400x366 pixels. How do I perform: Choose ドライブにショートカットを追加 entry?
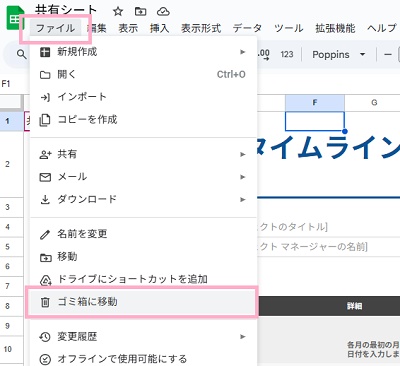click(x=144, y=279)
